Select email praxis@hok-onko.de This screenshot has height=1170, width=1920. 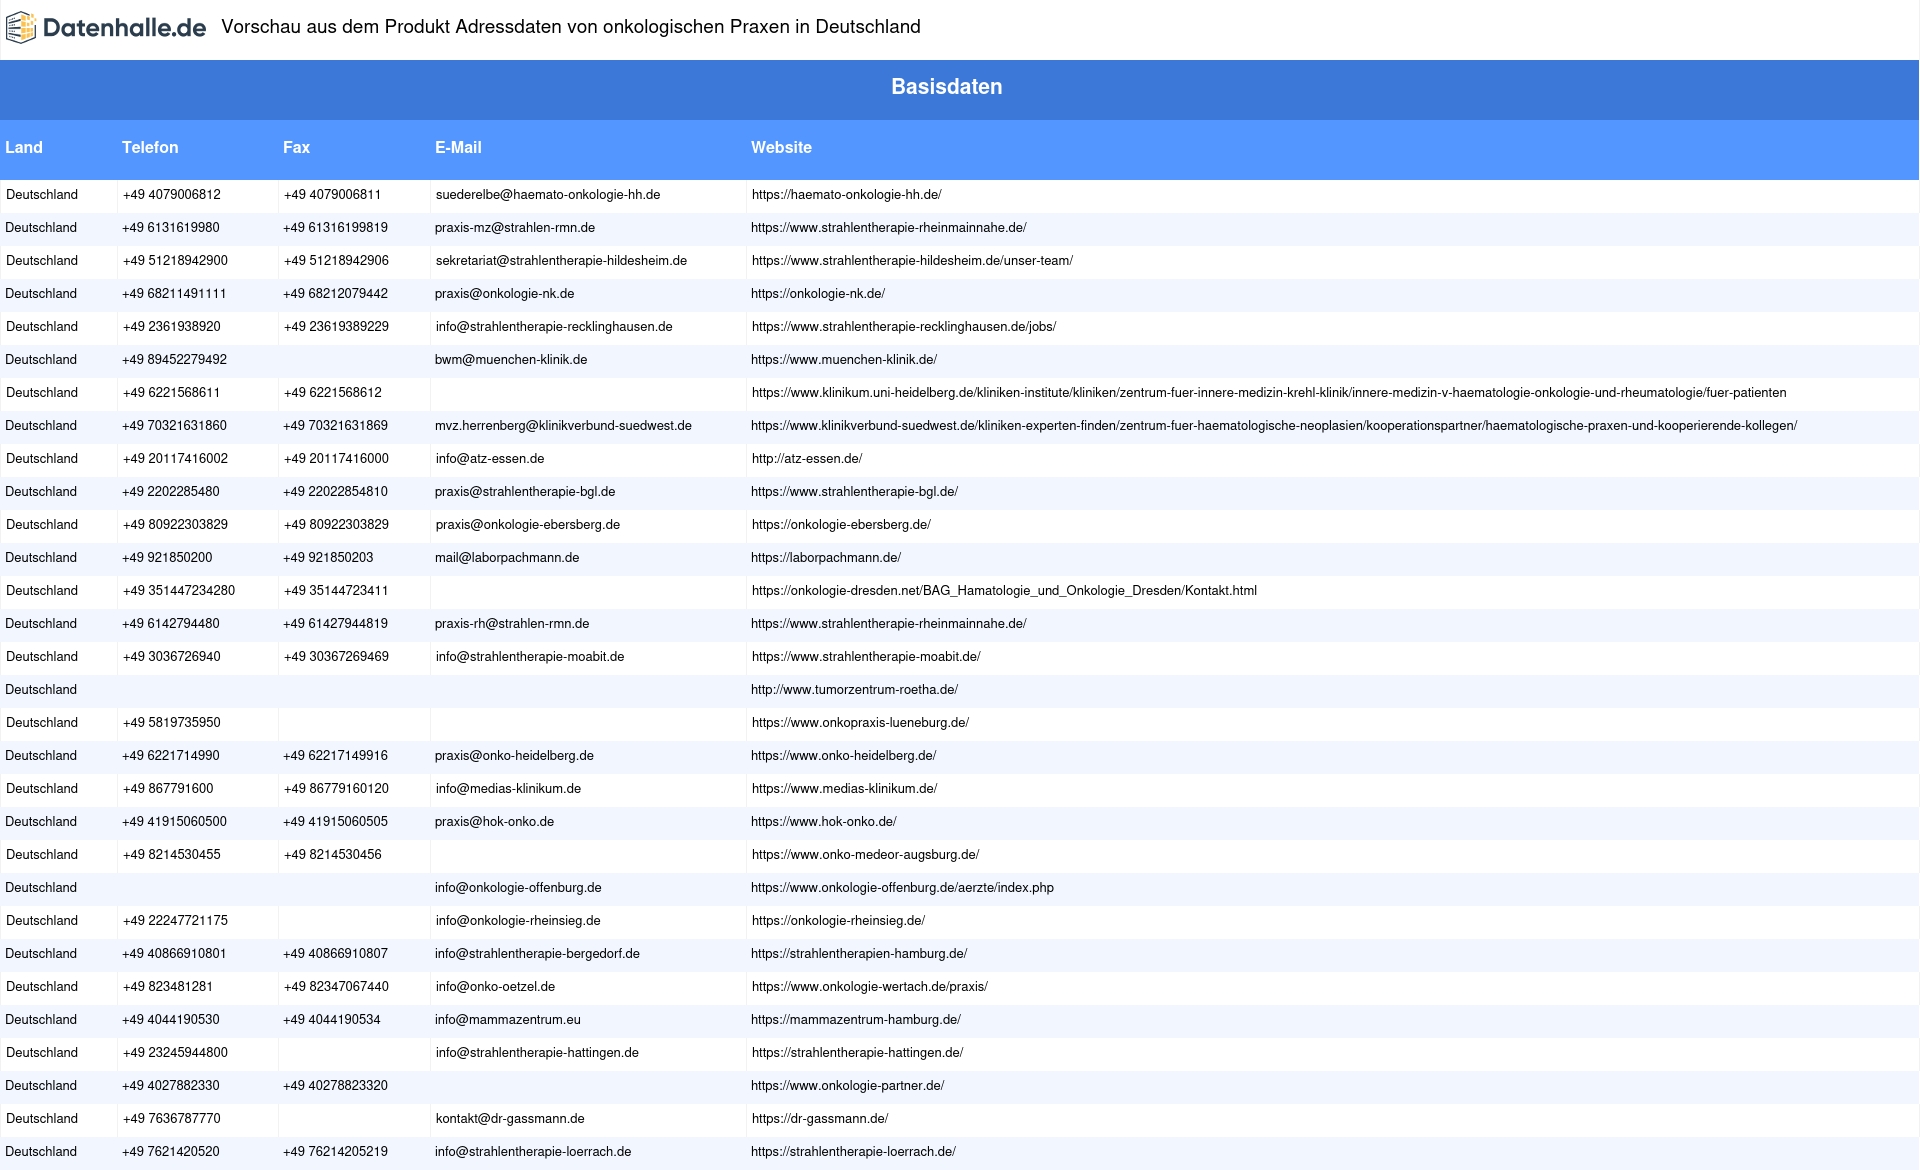point(494,822)
